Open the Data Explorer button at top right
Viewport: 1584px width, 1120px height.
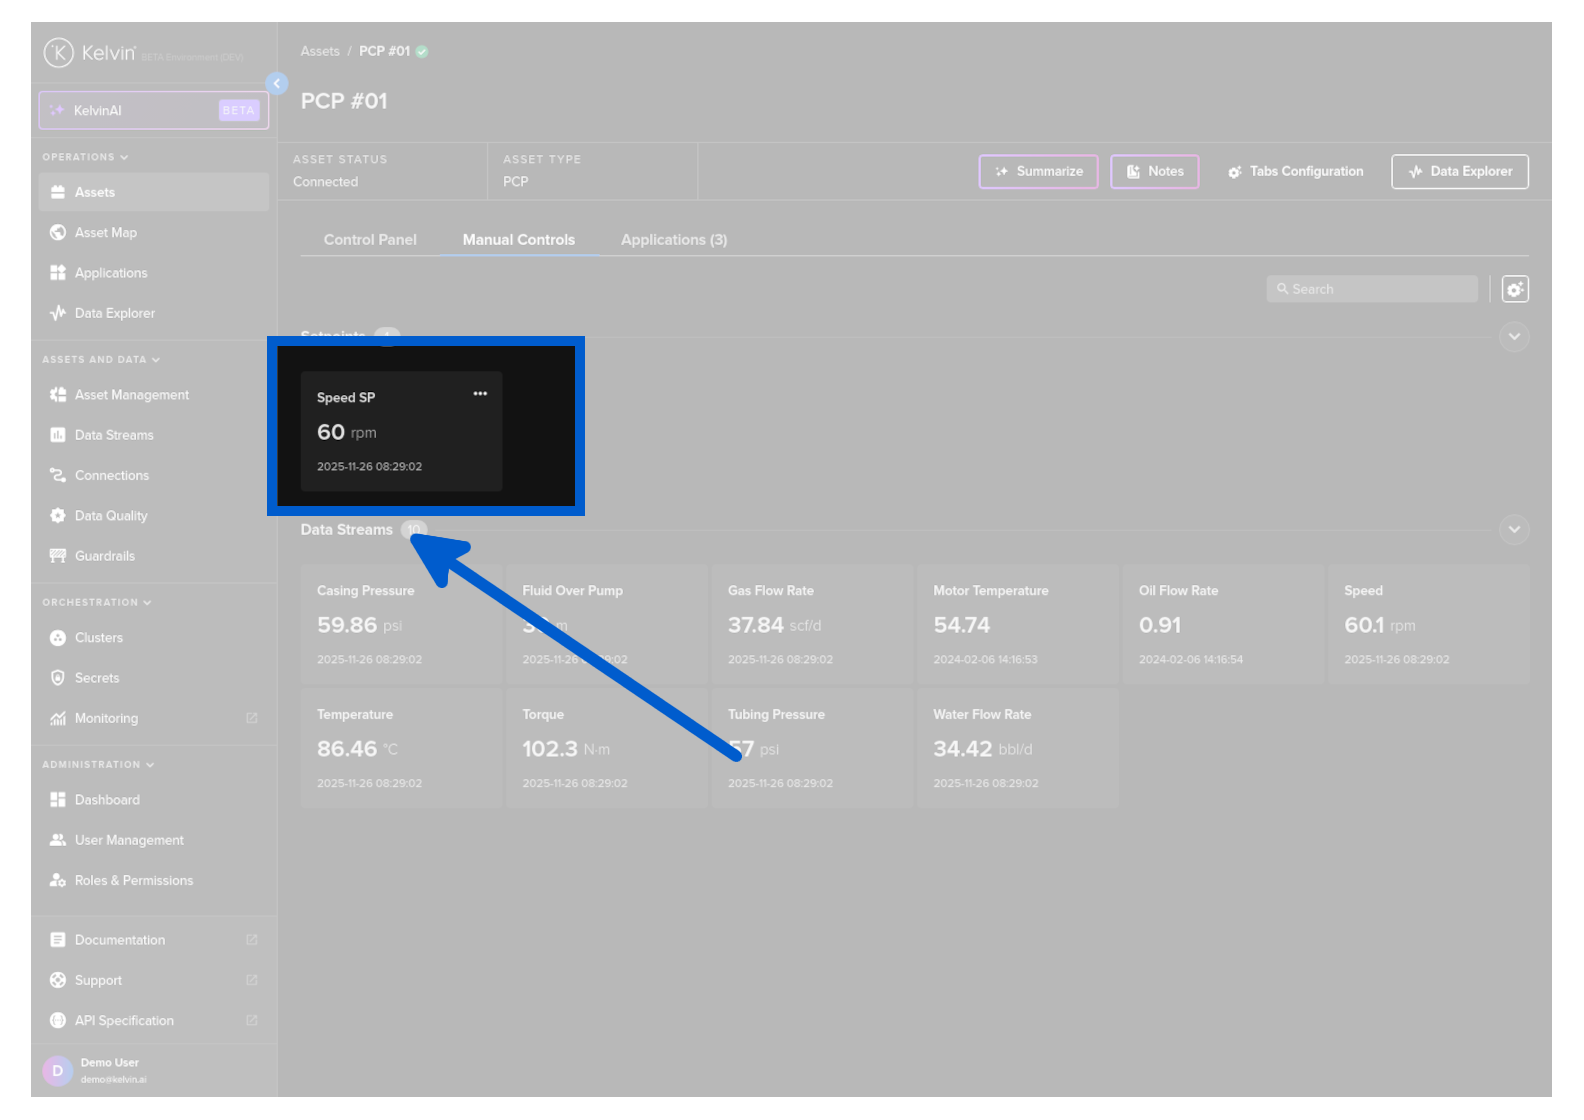coord(1460,172)
